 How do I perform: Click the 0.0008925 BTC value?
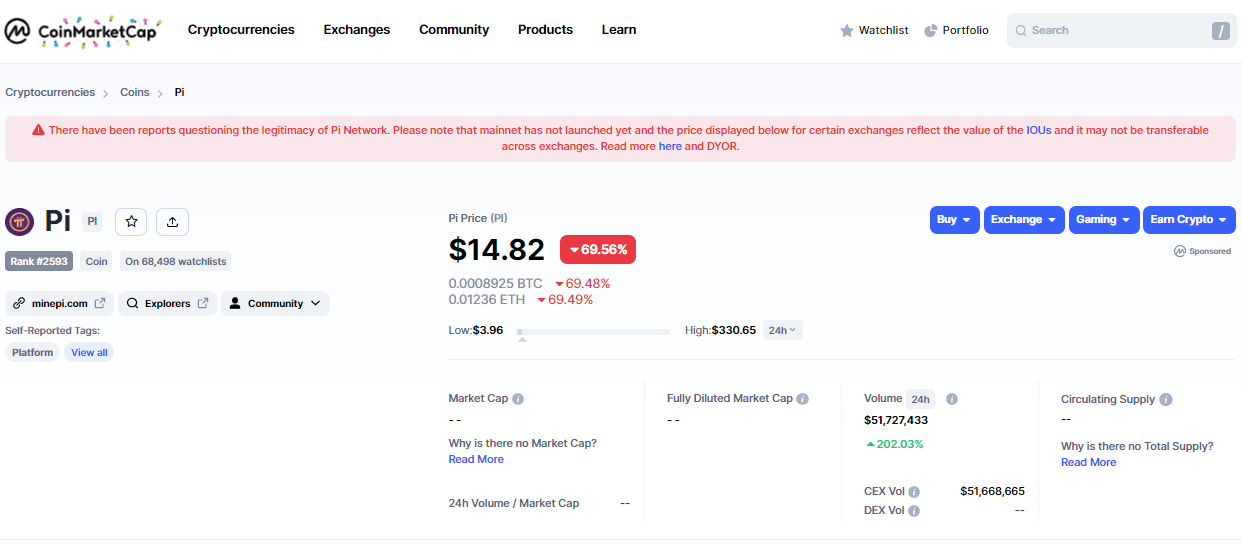(x=495, y=284)
